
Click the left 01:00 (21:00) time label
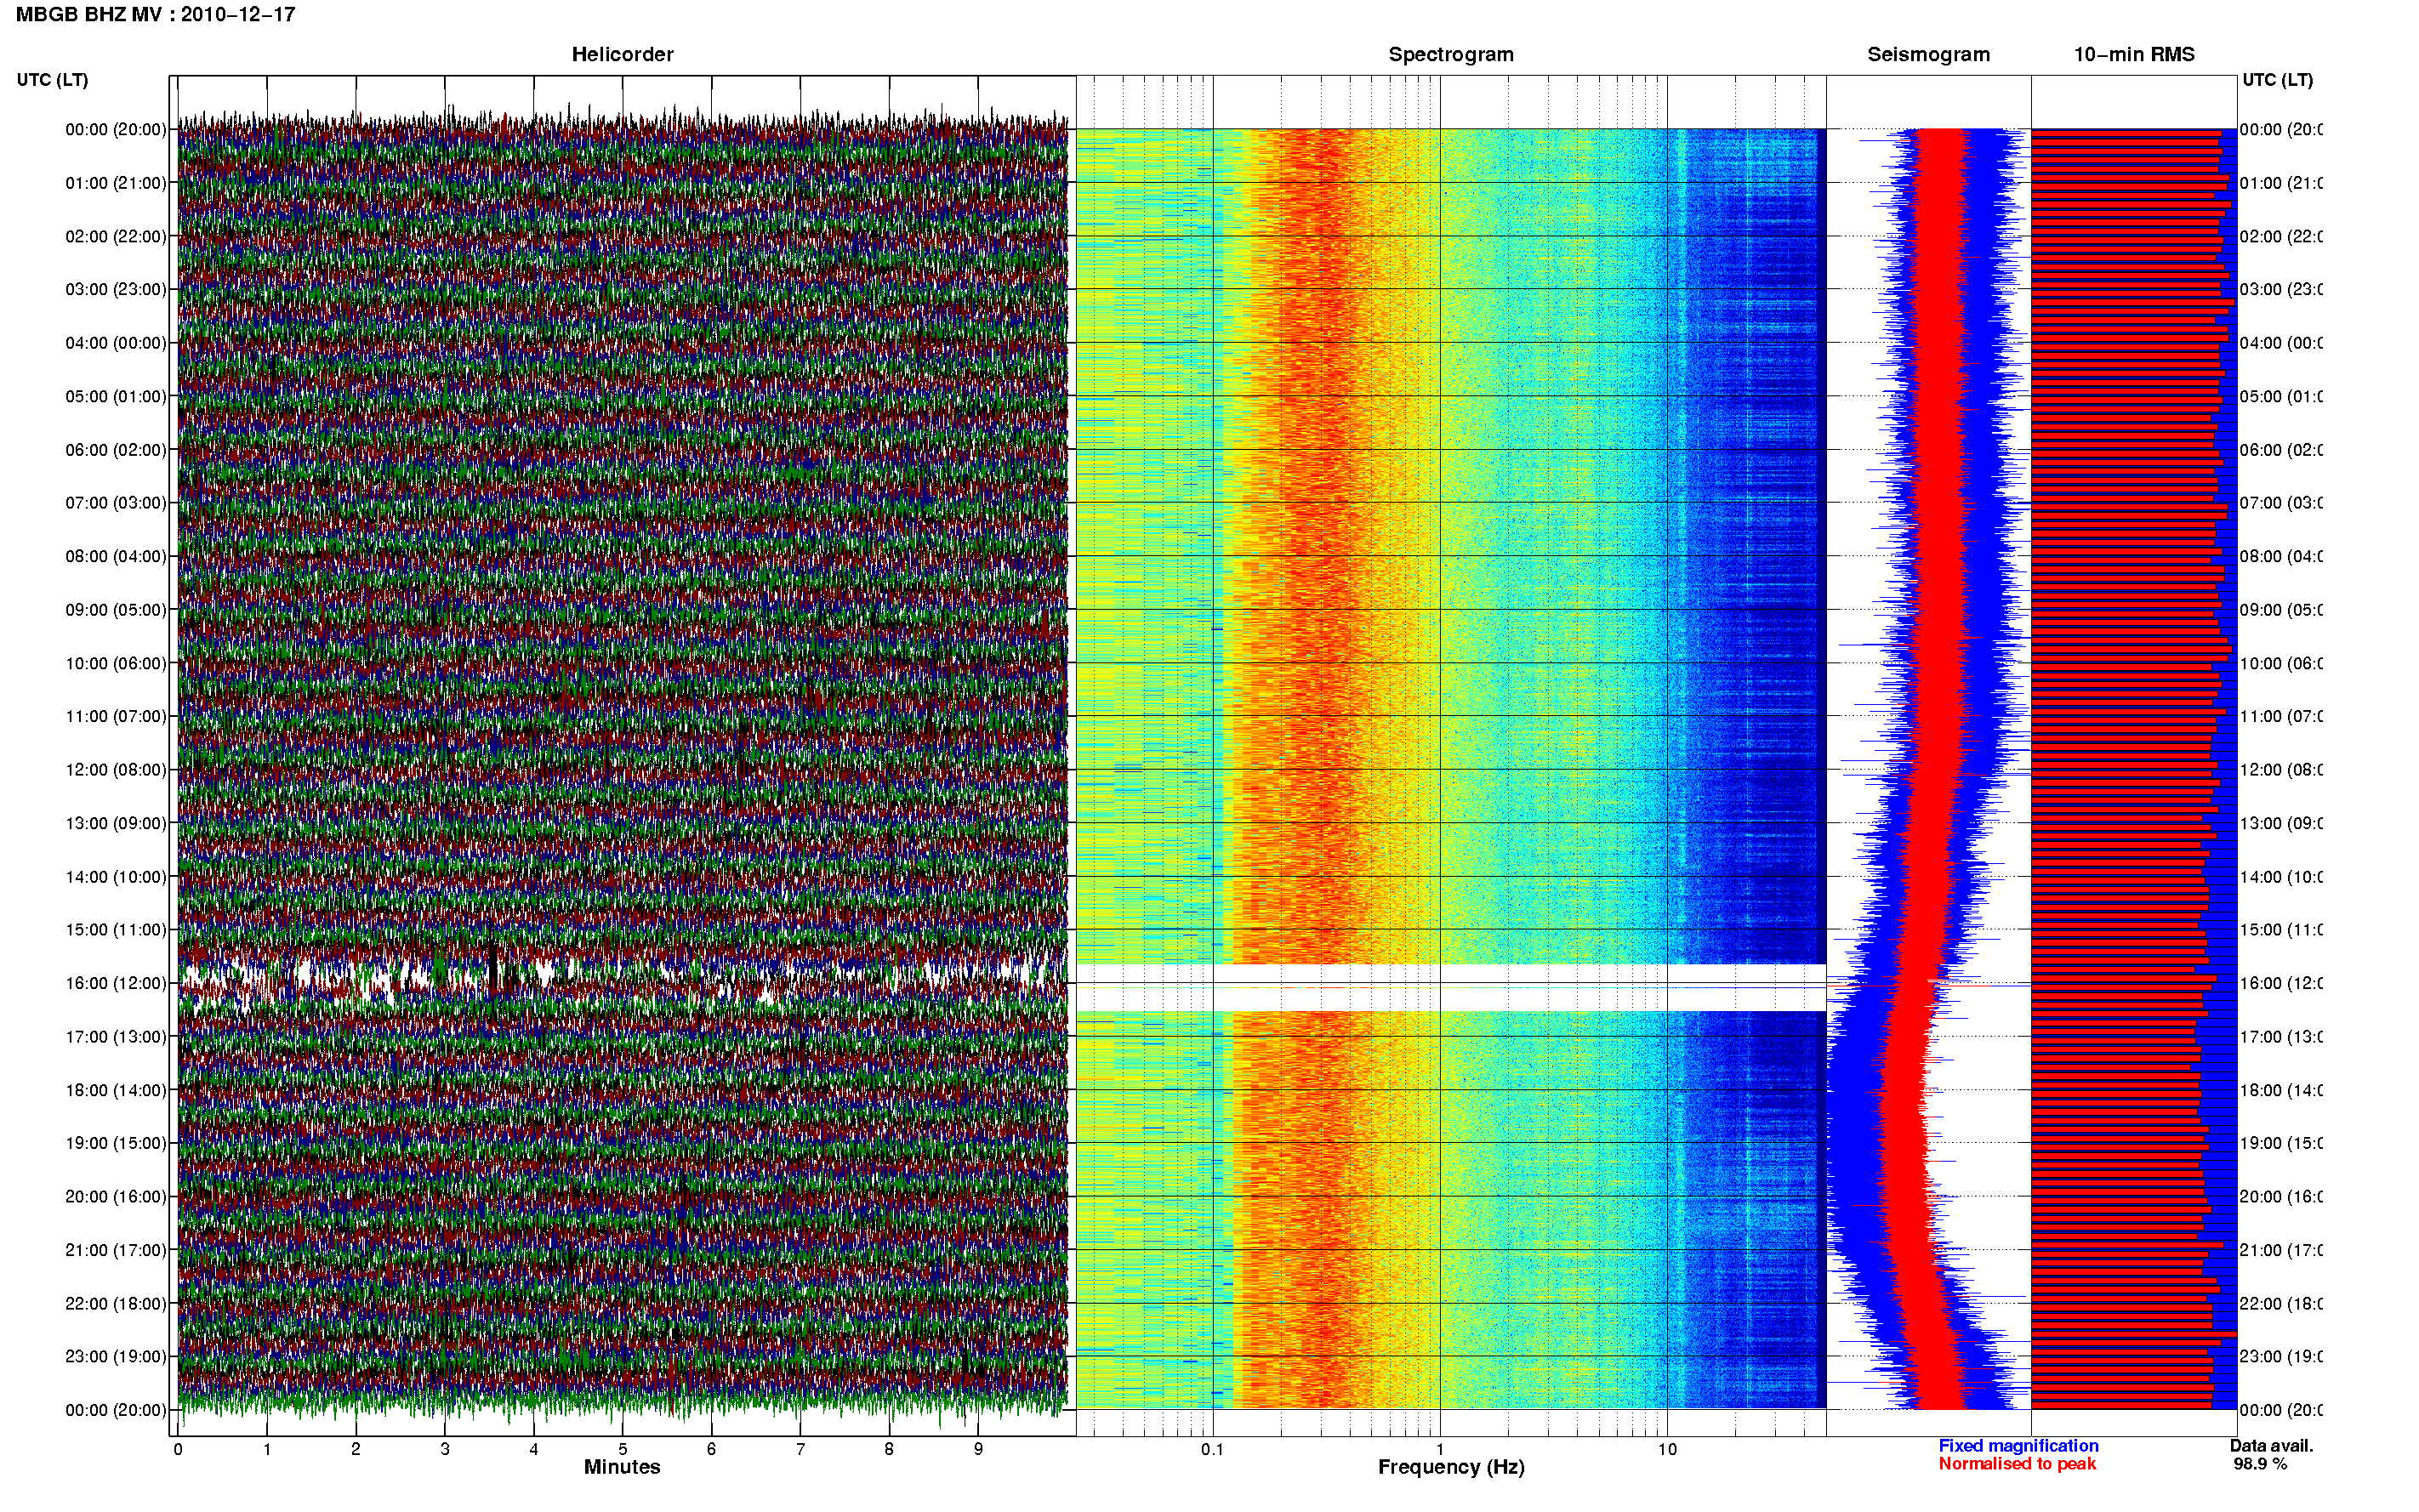click(116, 183)
